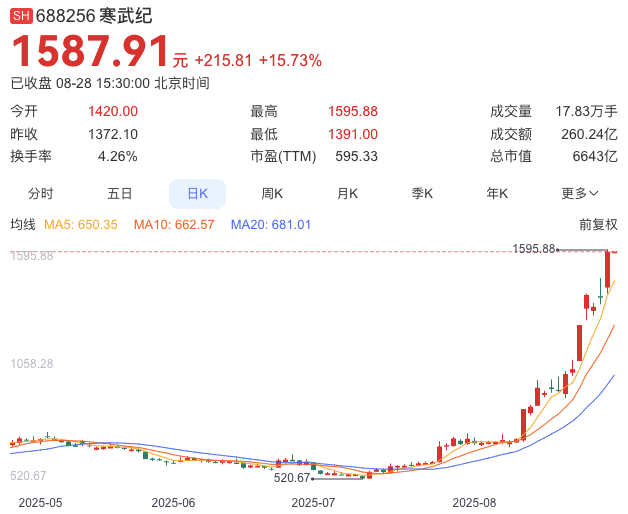Click the chevron next to 更多

[594, 194]
